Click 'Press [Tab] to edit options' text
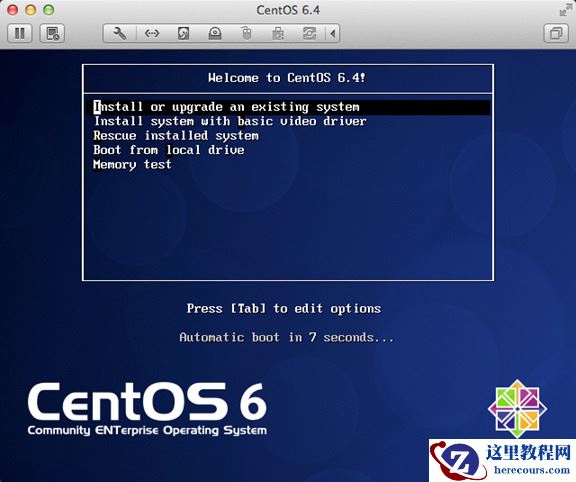Screen dimensions: 576x482 click(284, 308)
